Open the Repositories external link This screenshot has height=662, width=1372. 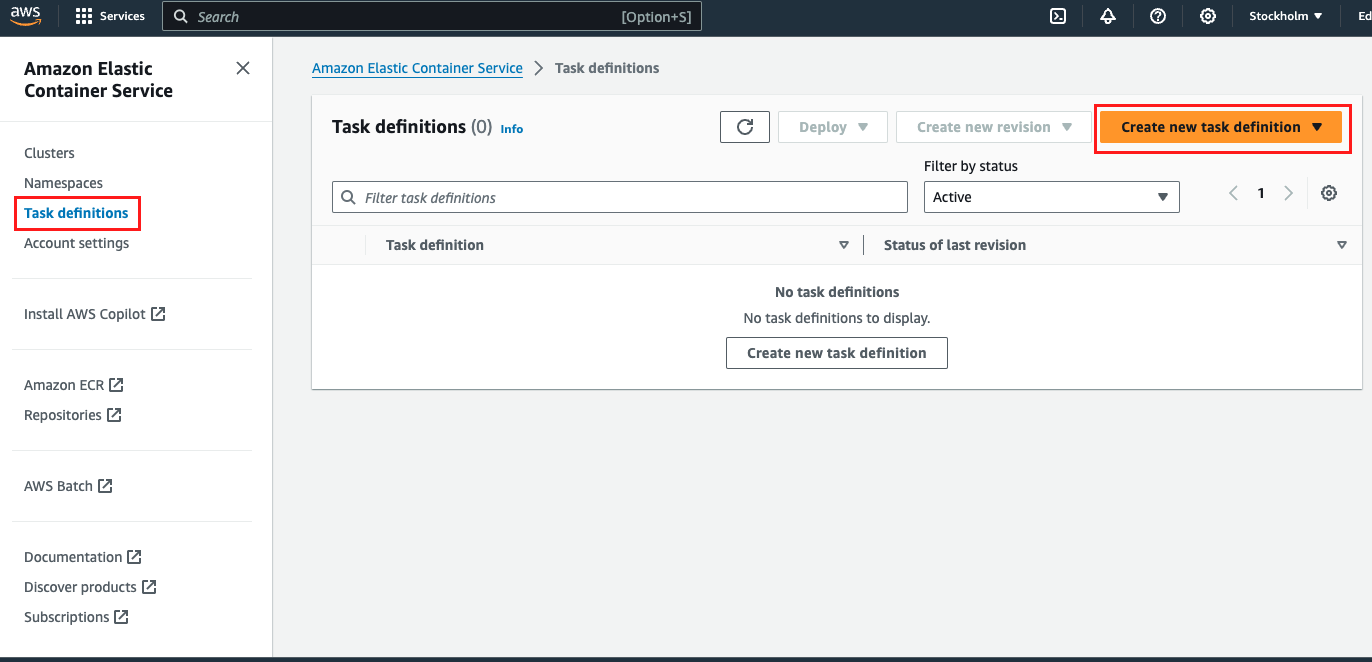point(72,415)
